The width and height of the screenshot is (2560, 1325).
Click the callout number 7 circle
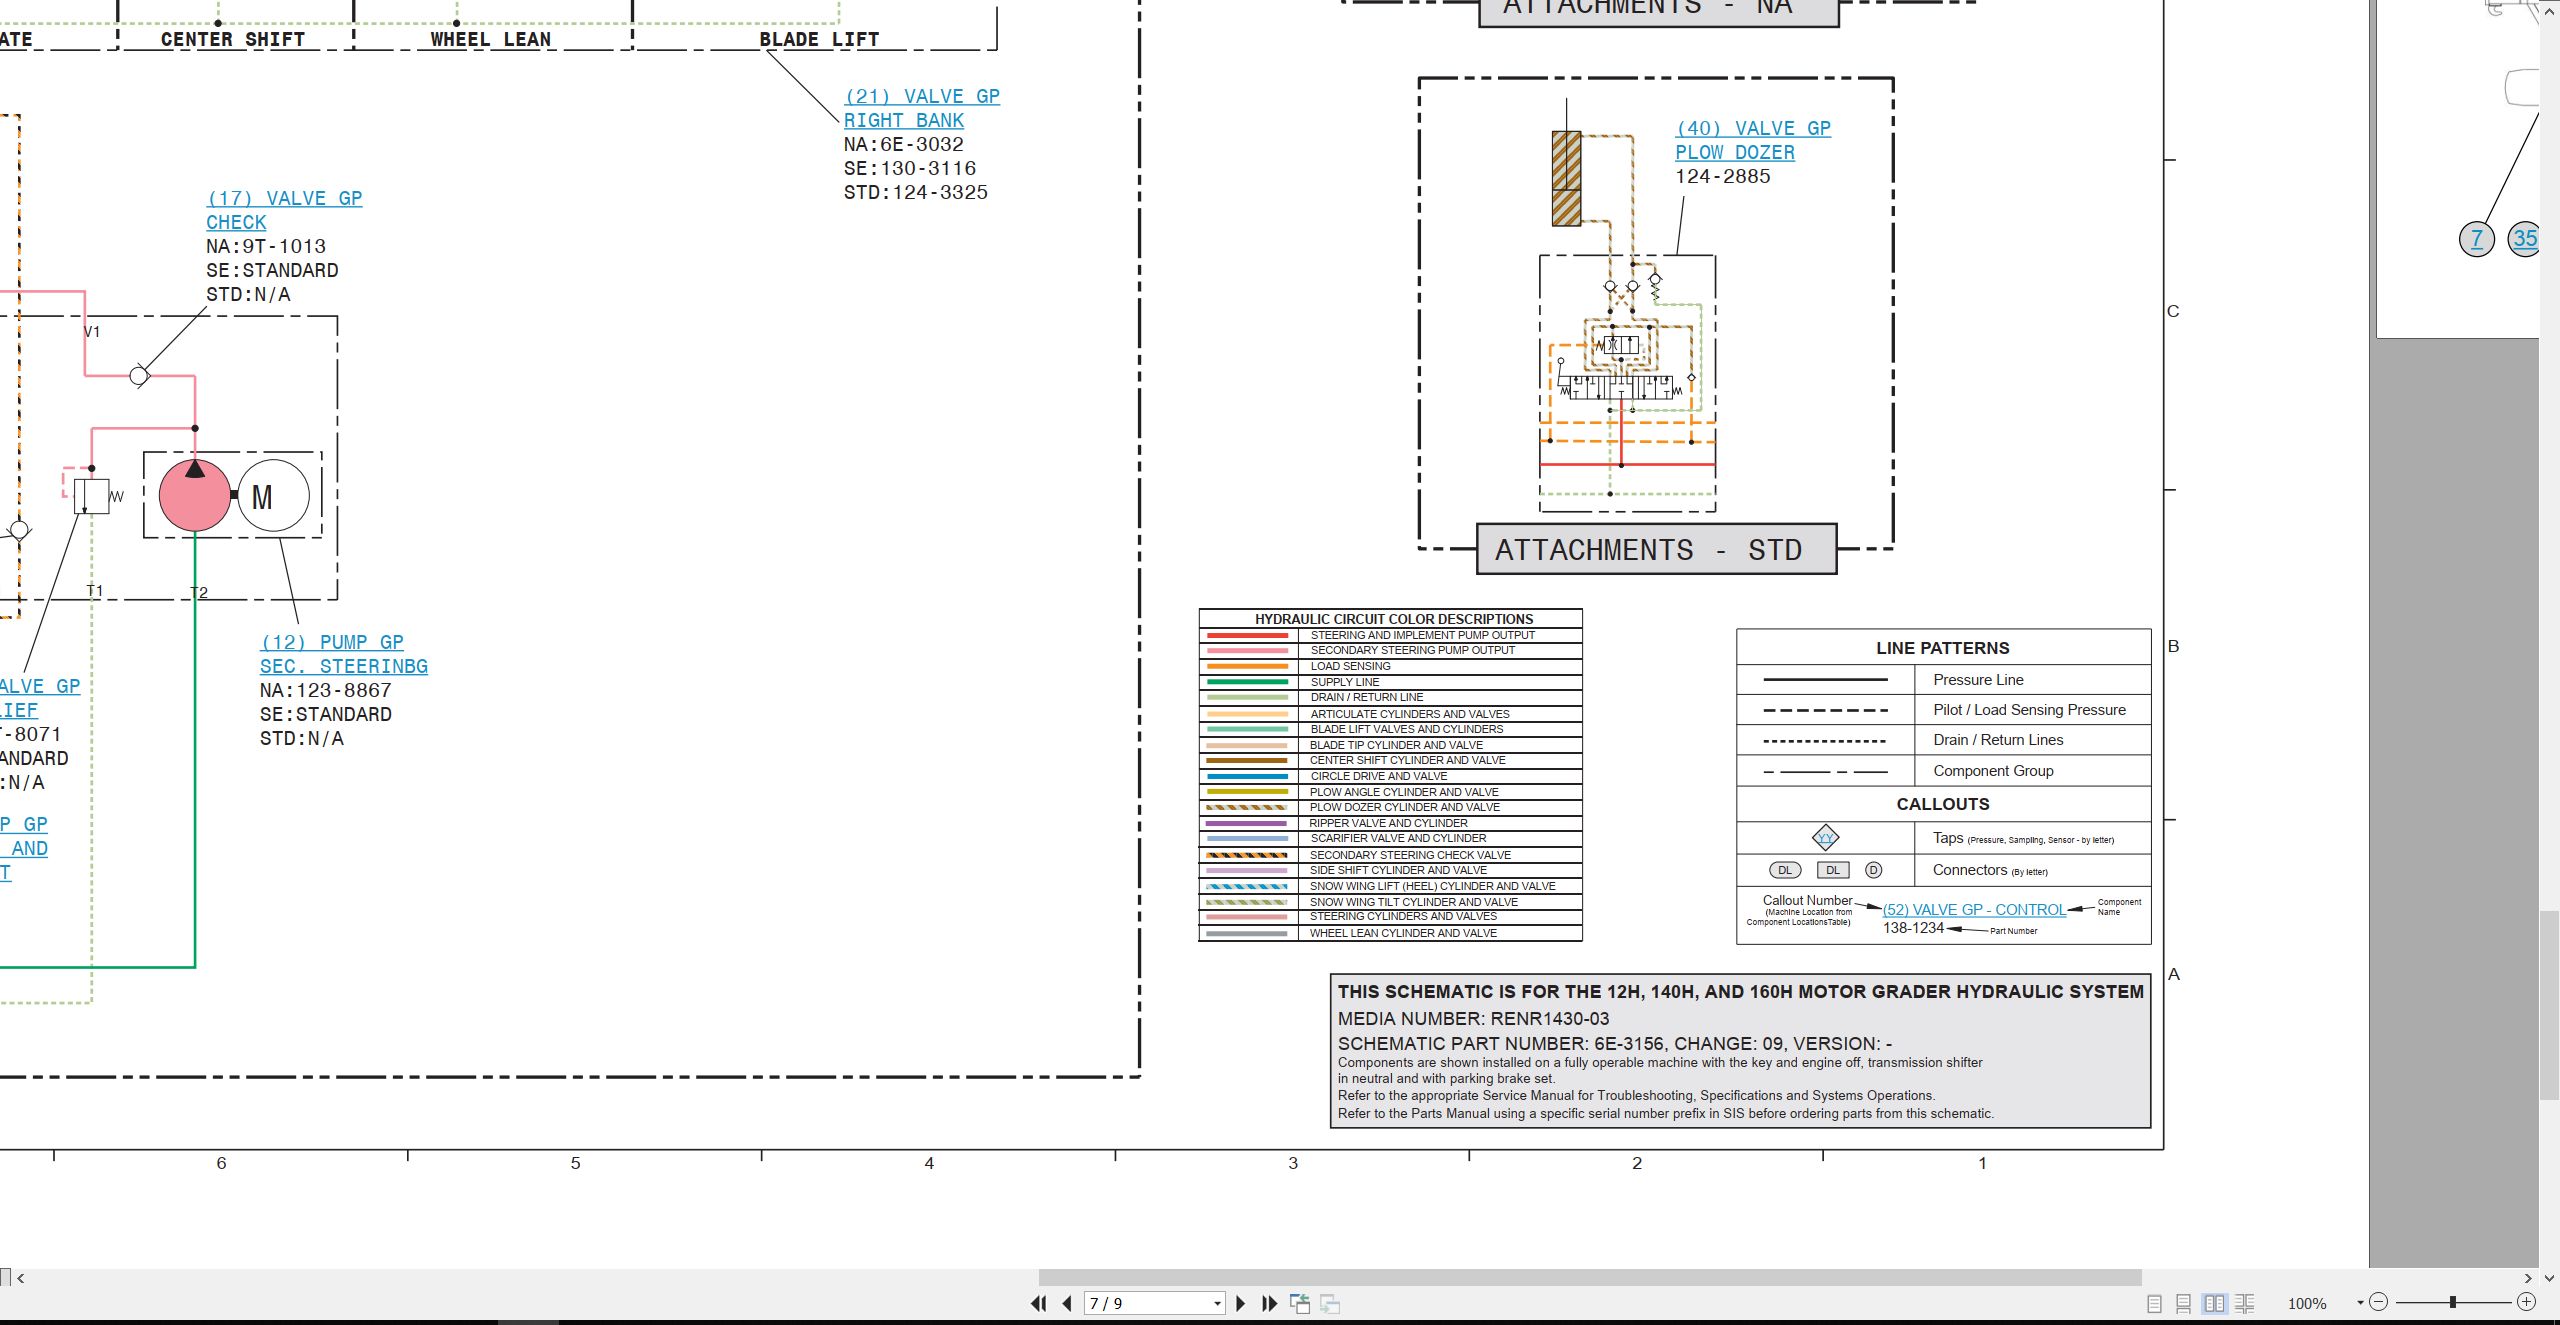tap(2476, 239)
